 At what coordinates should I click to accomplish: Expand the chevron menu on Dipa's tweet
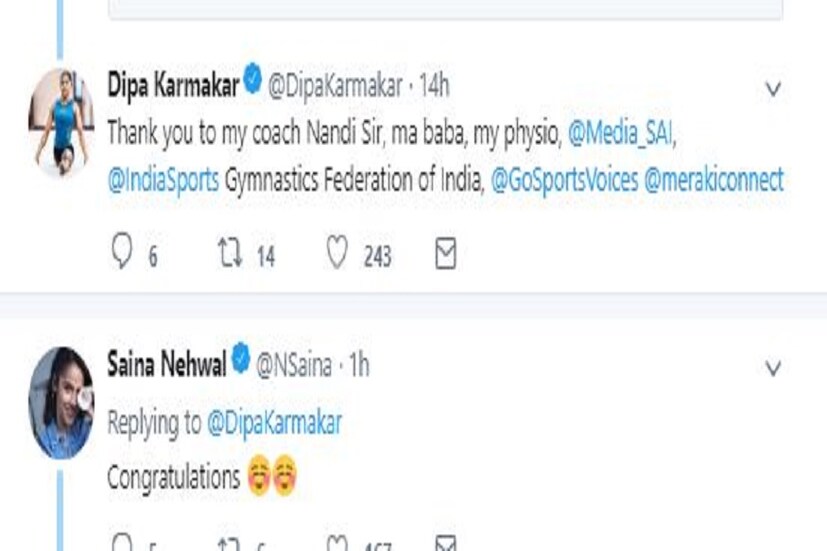pyautogui.click(x=772, y=89)
